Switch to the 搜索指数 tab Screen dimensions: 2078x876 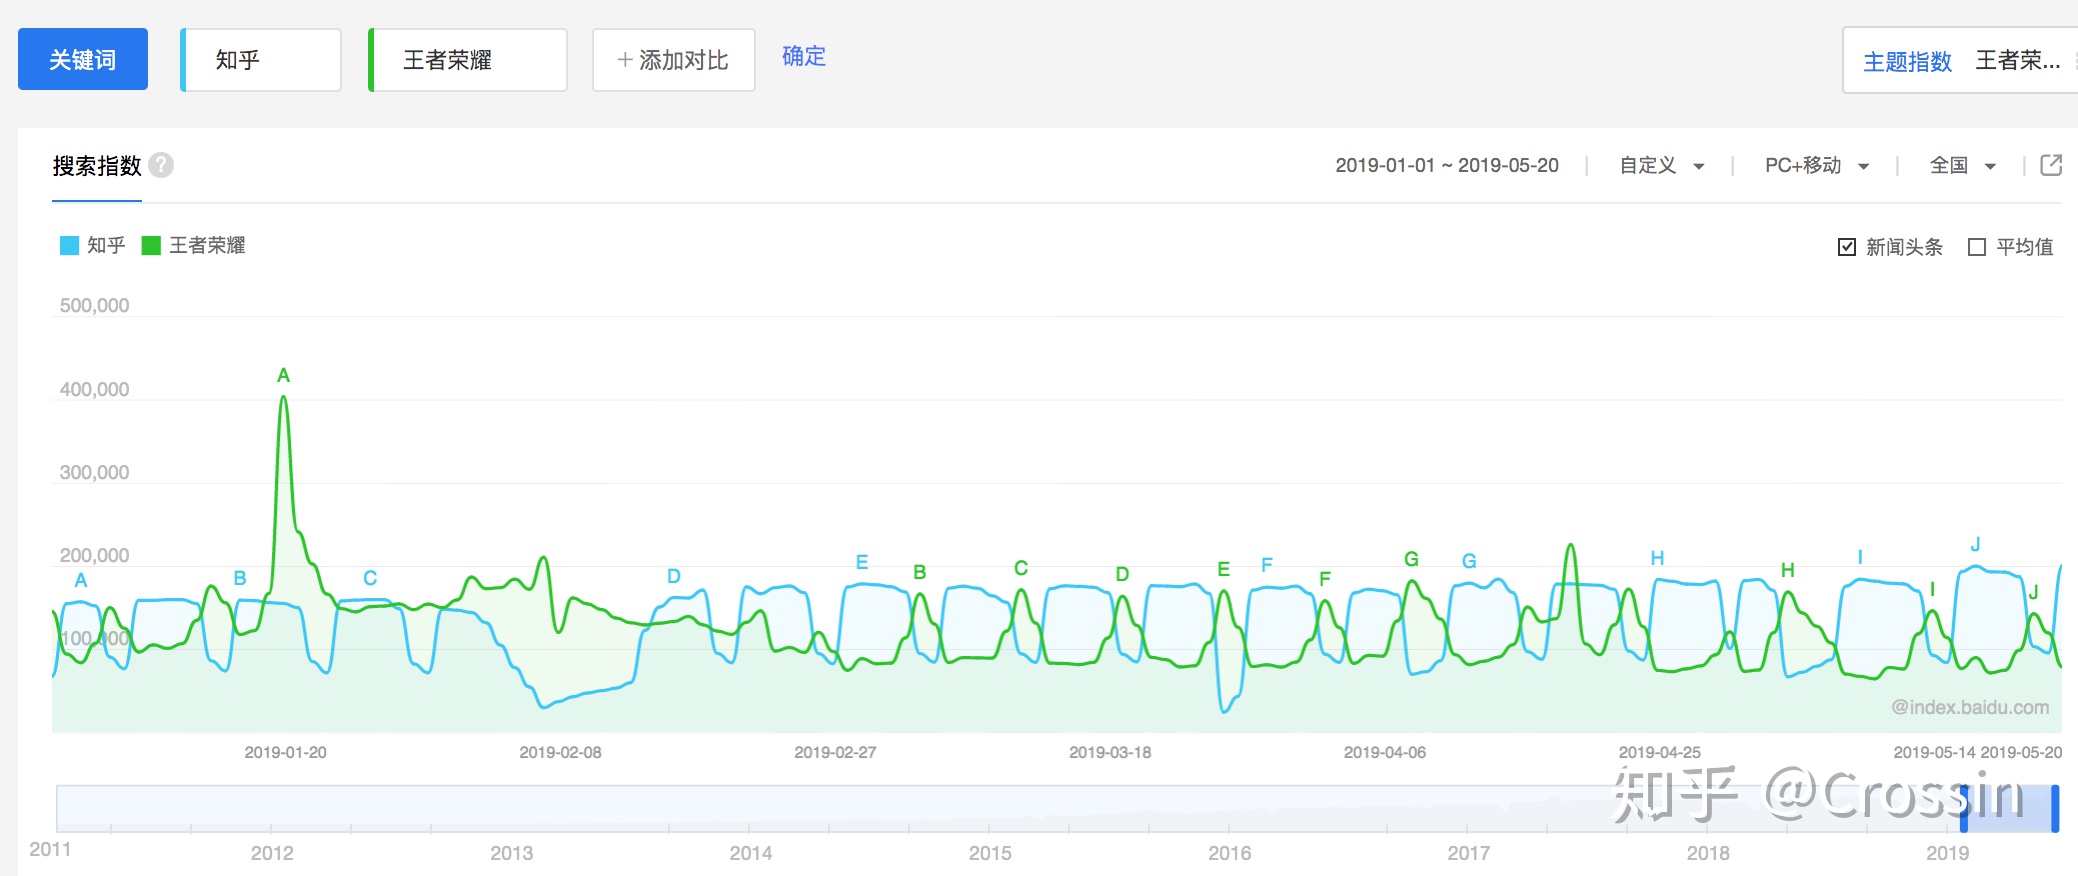(x=97, y=166)
